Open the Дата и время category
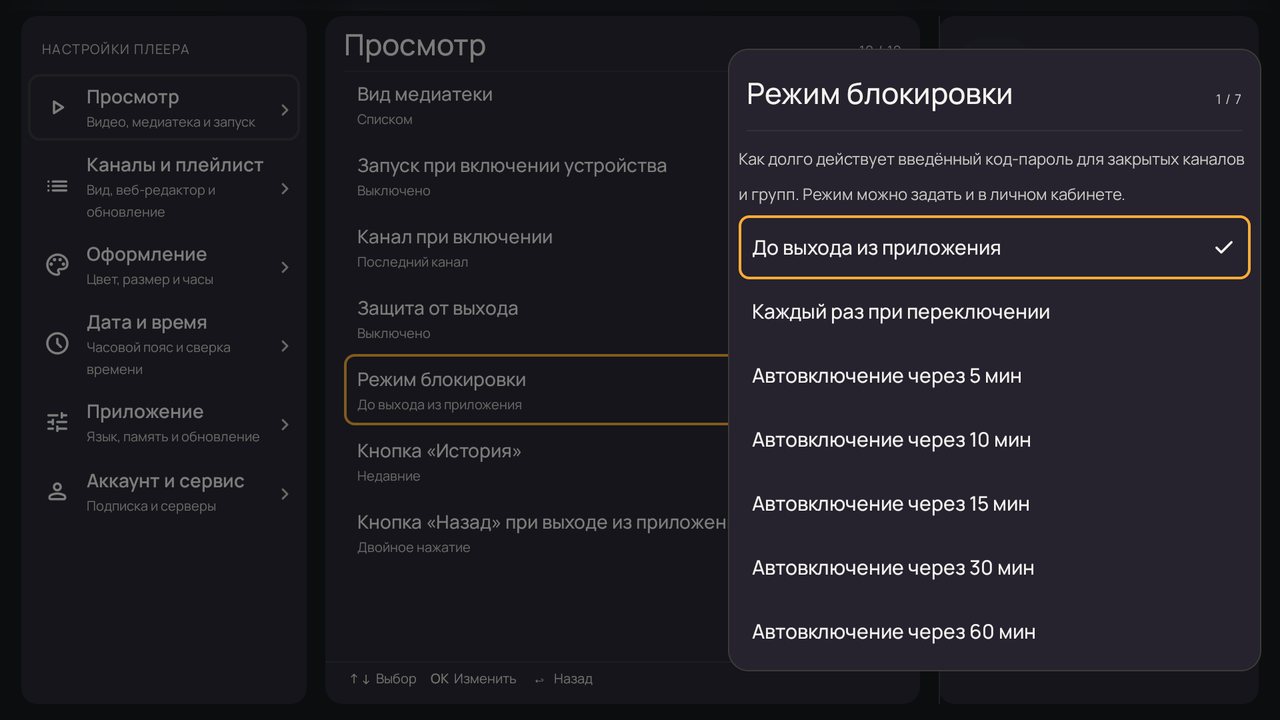Screen dimensions: 1280x720 pyautogui.click(x=164, y=345)
